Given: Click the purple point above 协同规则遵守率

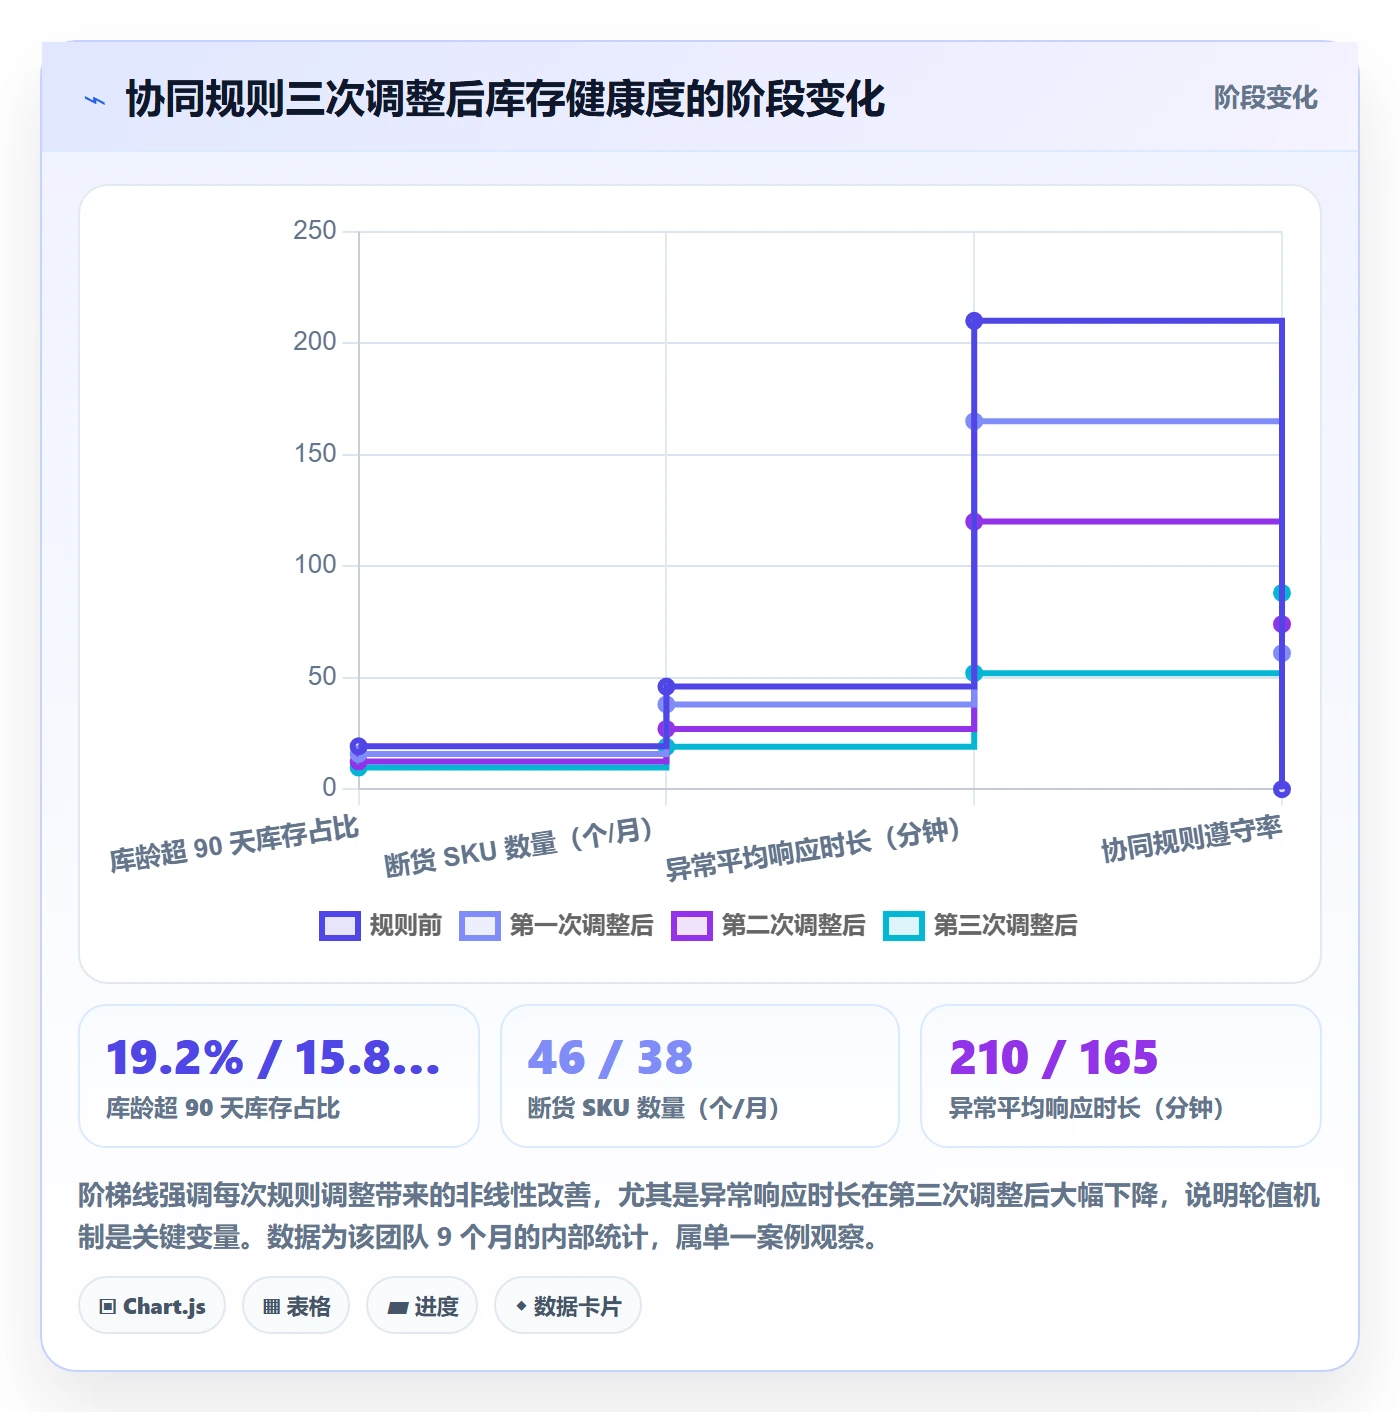Looking at the screenshot, I should 1282,625.
